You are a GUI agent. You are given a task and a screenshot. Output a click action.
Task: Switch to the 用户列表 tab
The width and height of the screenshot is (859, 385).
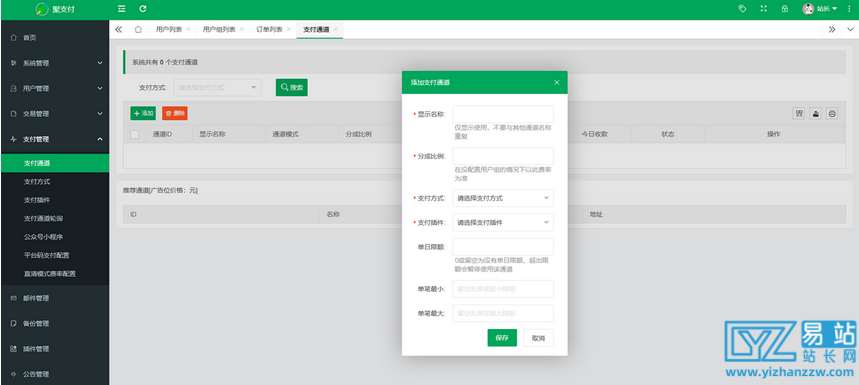point(169,30)
